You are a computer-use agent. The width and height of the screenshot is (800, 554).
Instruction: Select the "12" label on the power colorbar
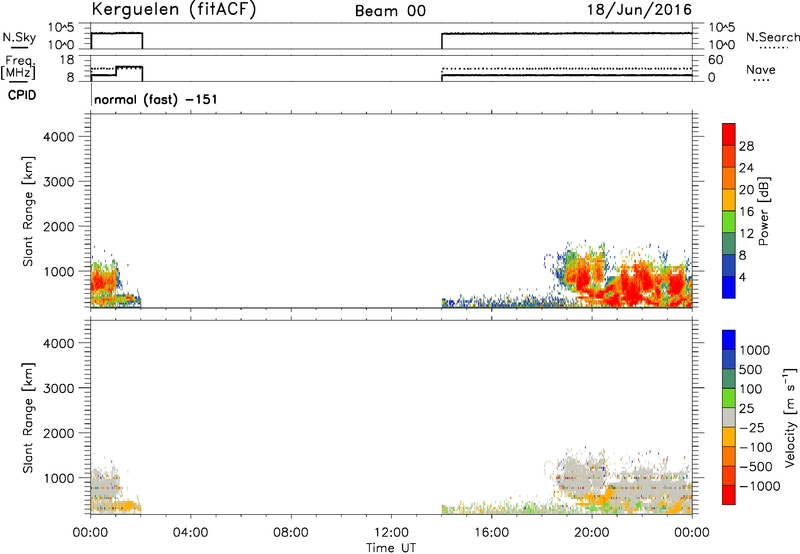coord(746,234)
